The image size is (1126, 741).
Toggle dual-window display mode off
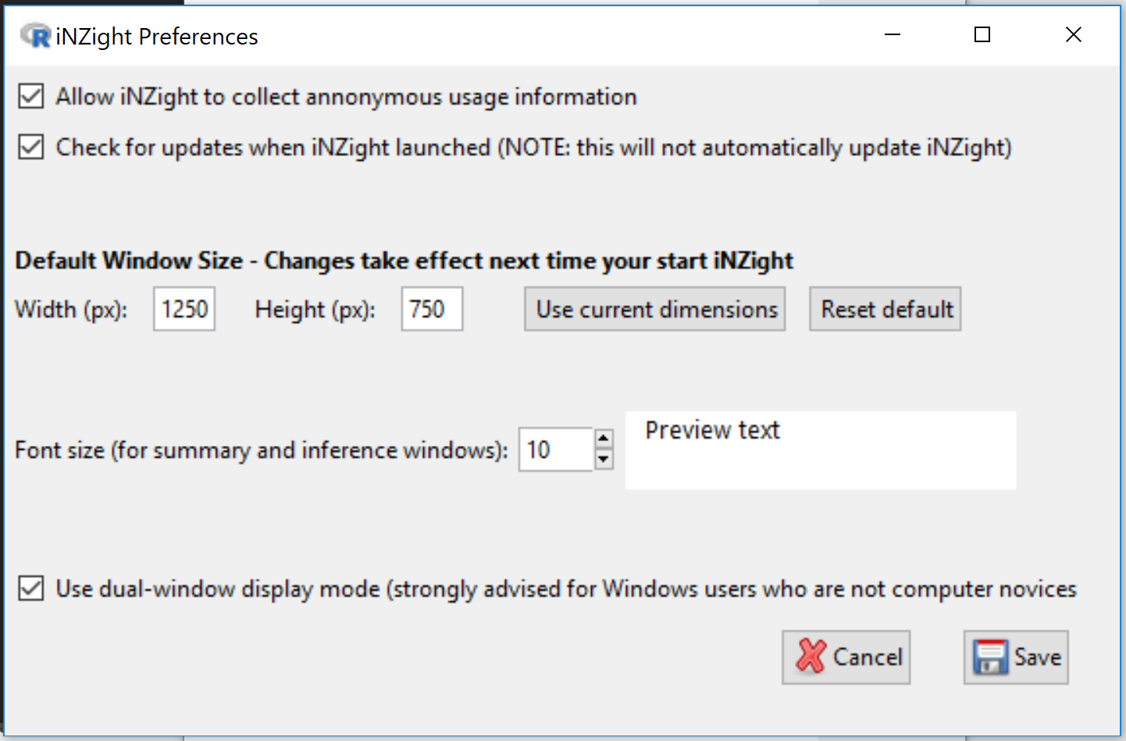tap(29, 589)
